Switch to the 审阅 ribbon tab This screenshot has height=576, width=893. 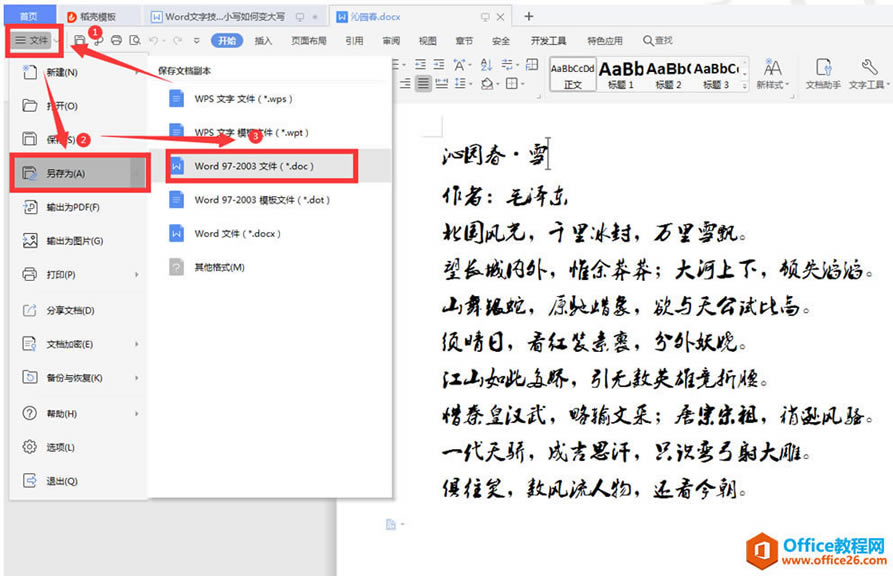tap(391, 40)
